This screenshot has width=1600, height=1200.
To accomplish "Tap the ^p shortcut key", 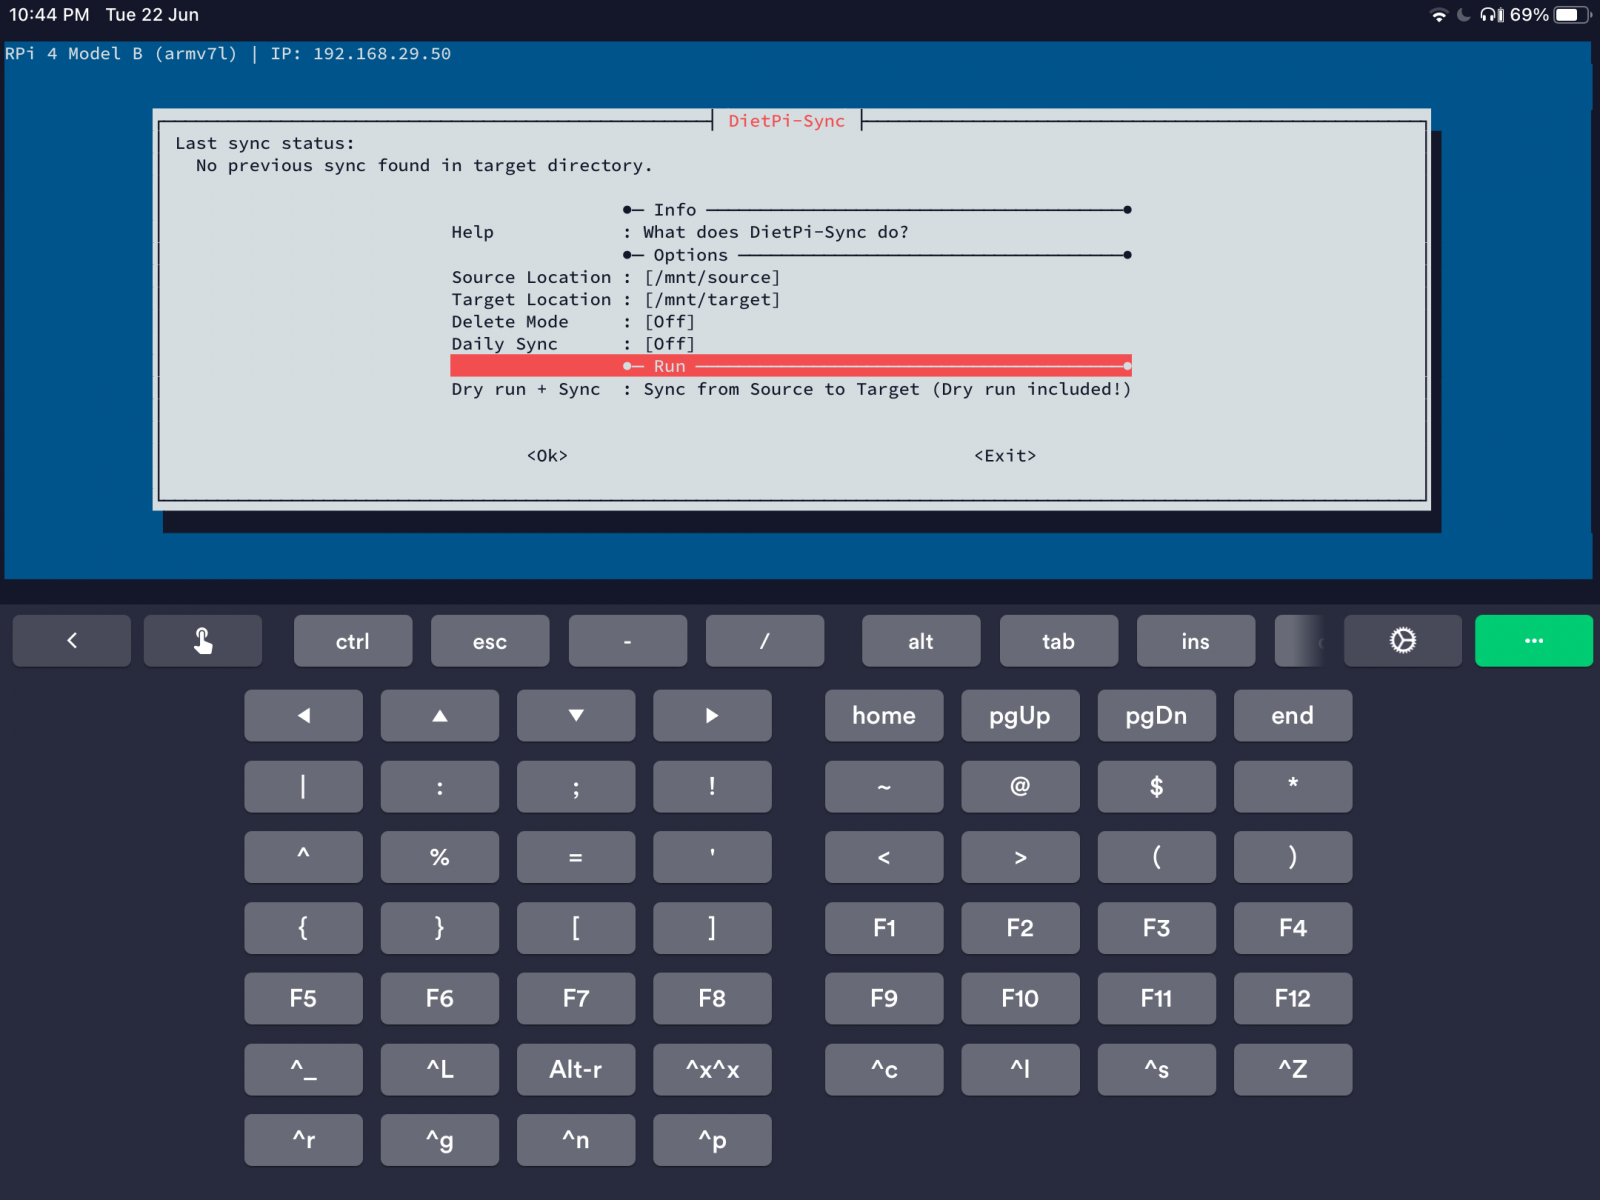I will coord(712,1140).
